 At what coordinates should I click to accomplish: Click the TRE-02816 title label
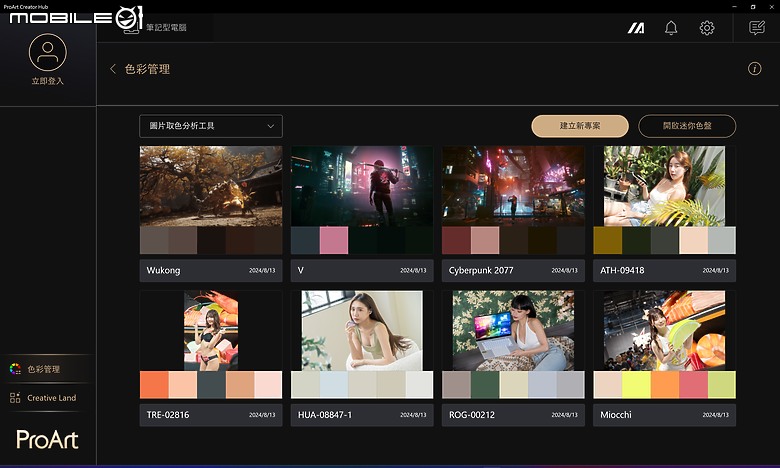coord(168,415)
